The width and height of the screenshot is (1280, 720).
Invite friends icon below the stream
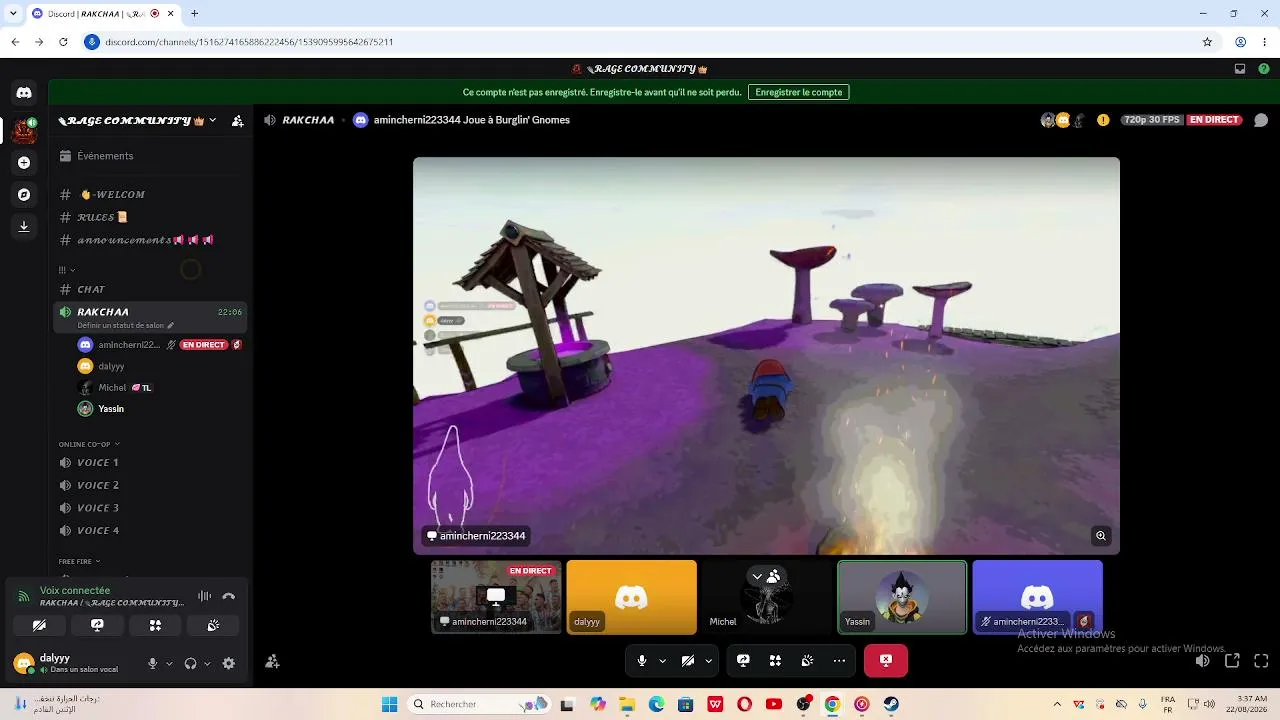272,661
